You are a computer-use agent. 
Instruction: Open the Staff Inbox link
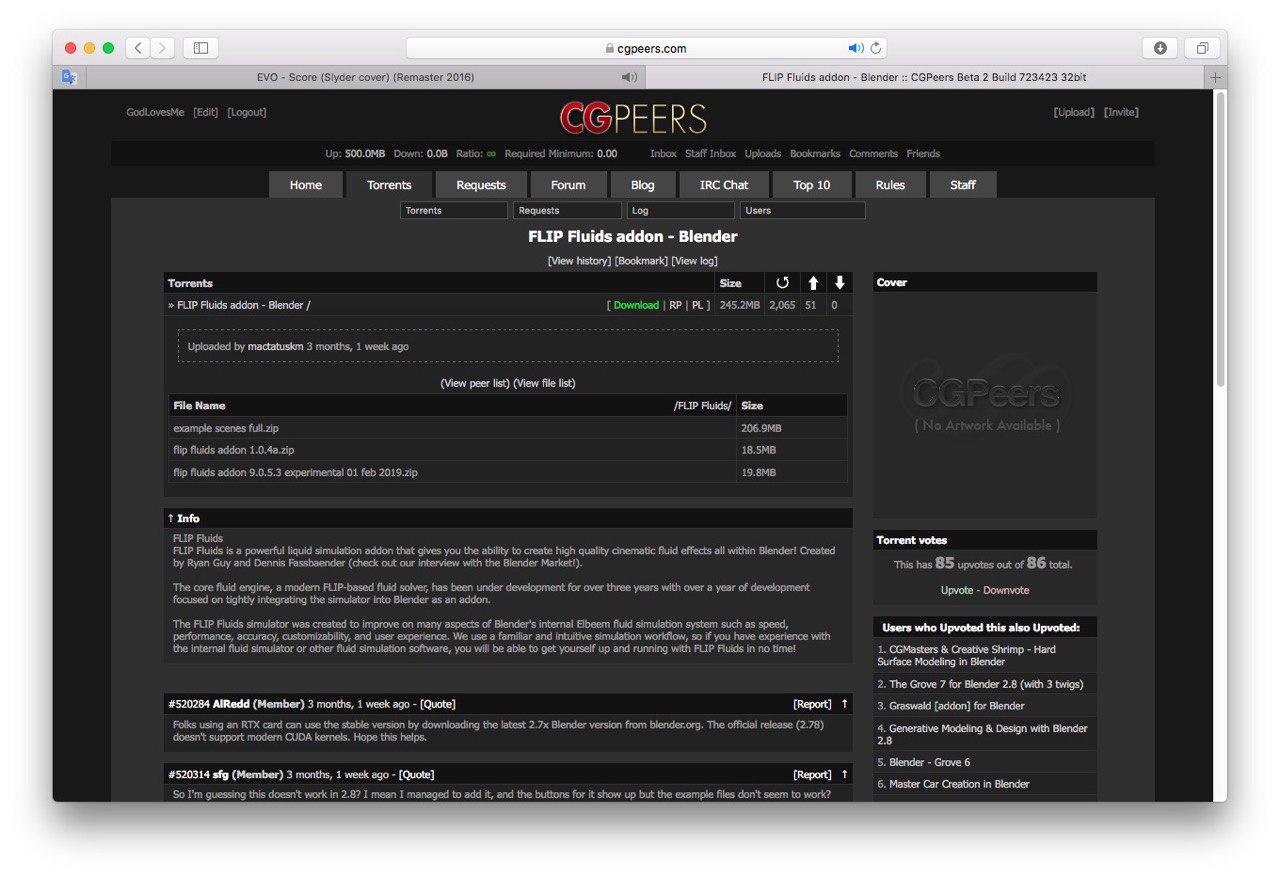pos(710,154)
